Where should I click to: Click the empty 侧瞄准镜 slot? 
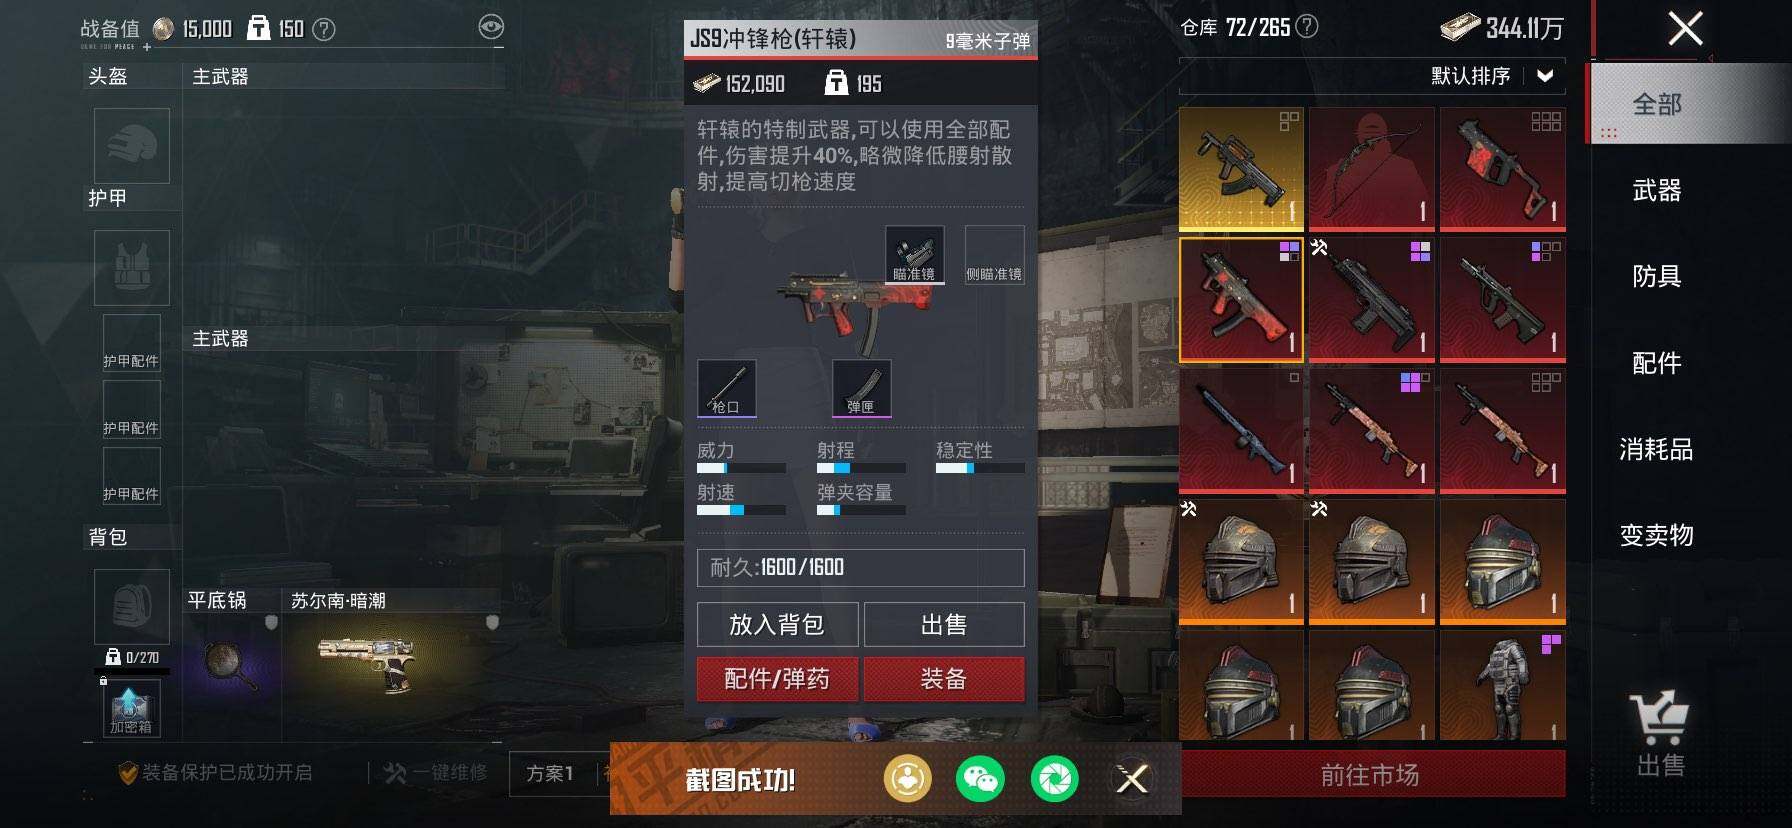coord(994,254)
